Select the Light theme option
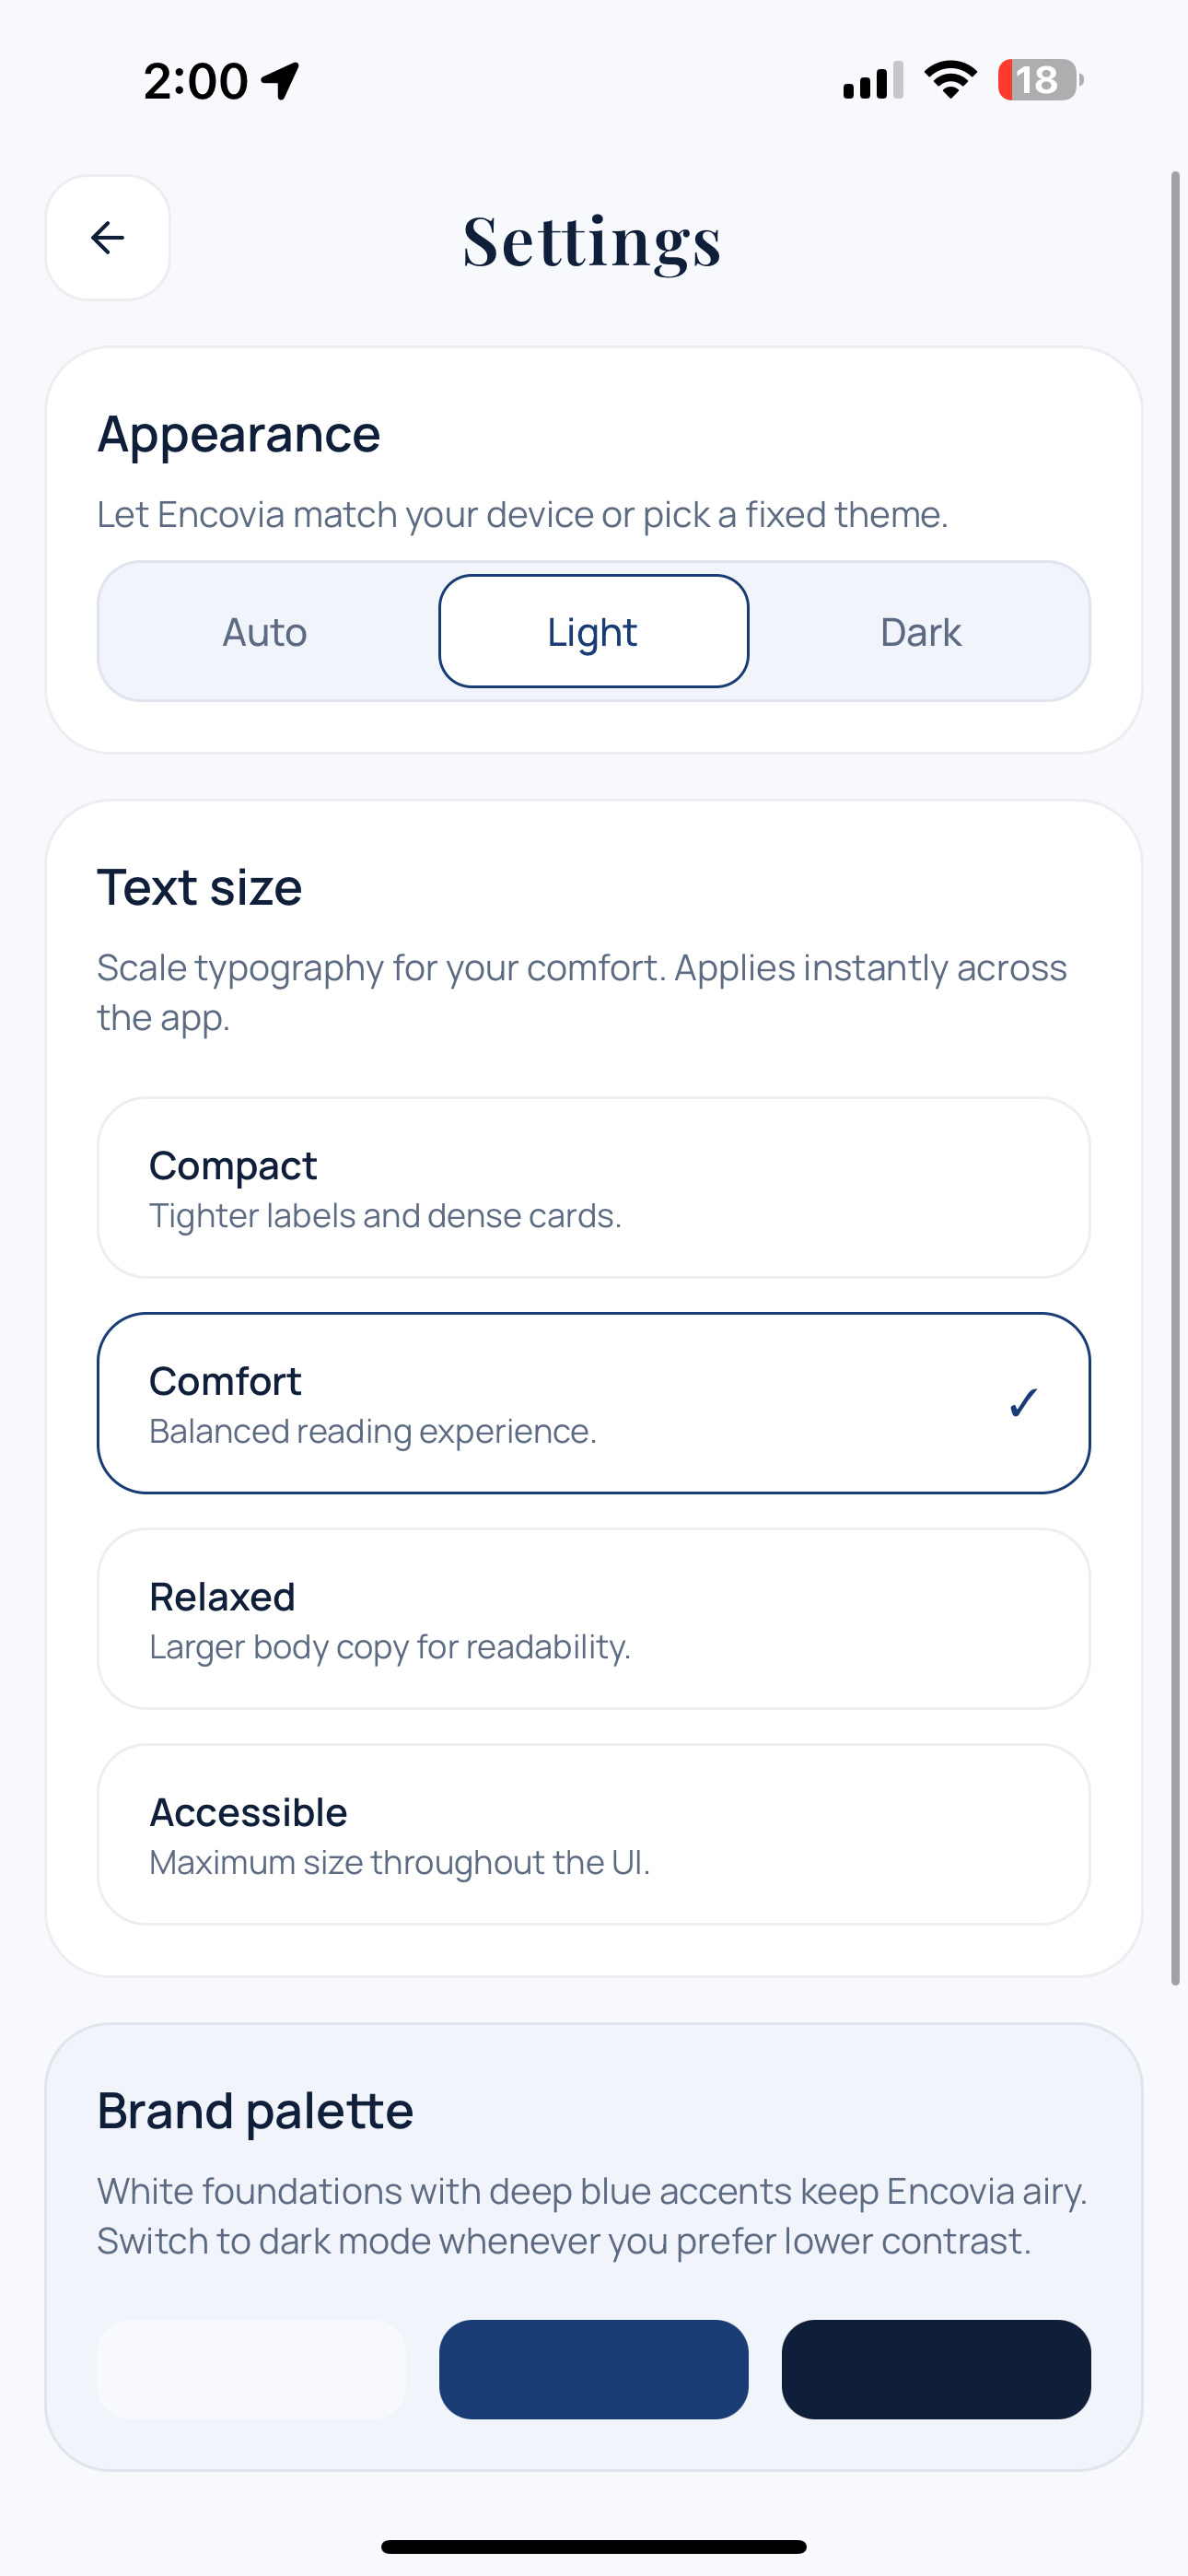1188x2576 pixels. coord(593,632)
